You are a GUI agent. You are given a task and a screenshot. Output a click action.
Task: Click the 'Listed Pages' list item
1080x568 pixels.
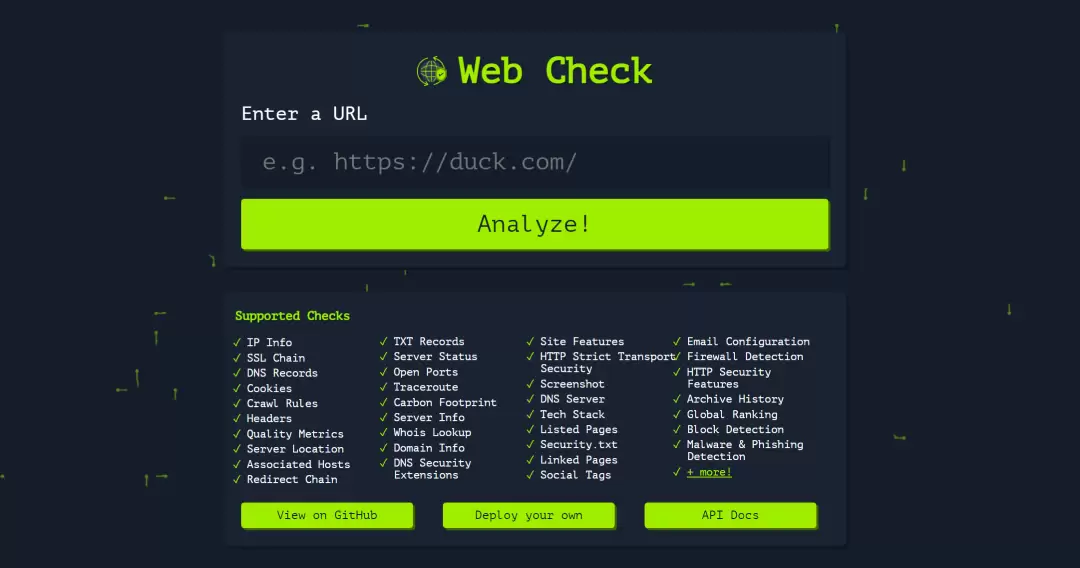coord(579,430)
